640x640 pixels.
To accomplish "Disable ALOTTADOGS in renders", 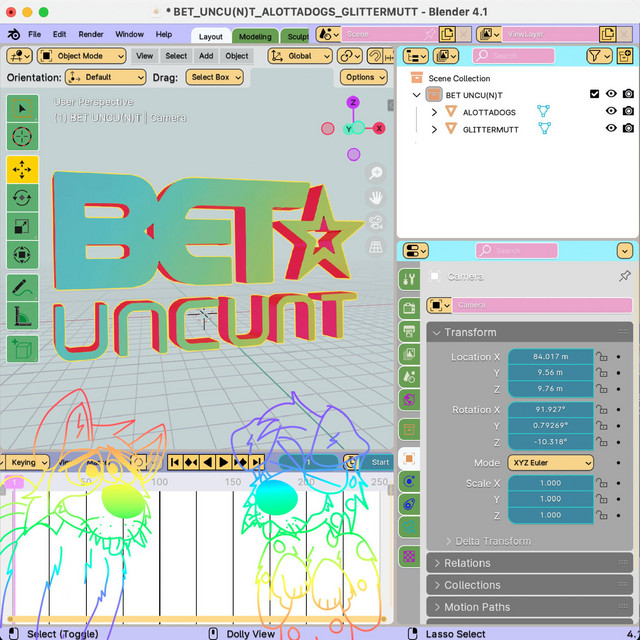I will point(628,111).
